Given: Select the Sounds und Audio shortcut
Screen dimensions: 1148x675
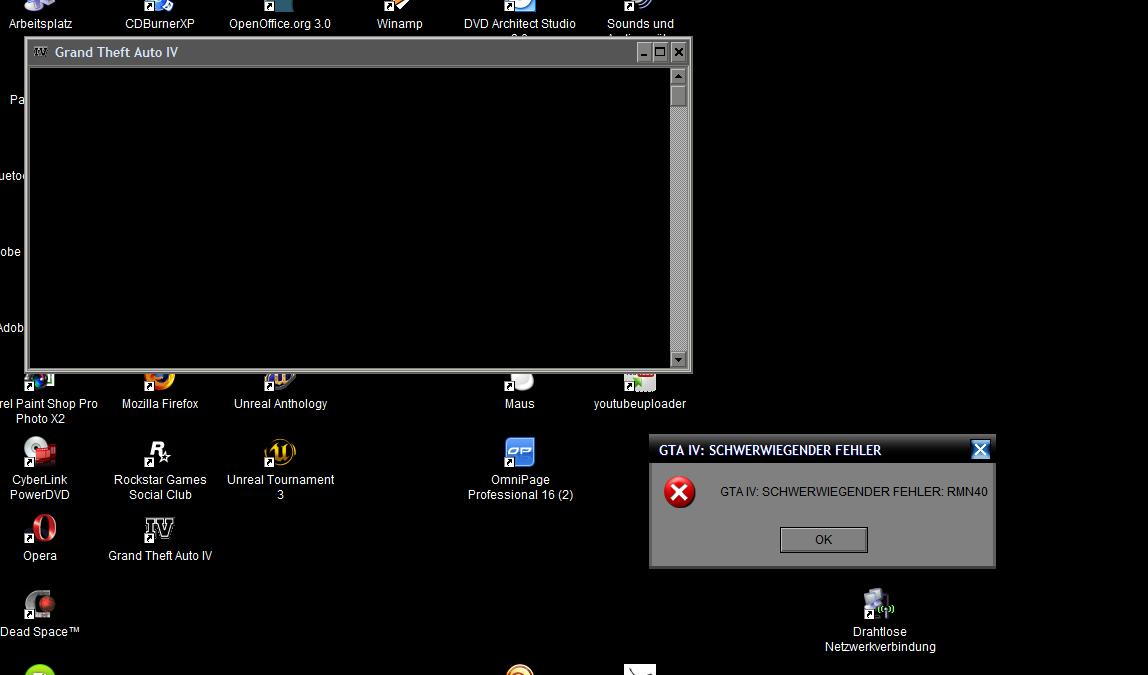Looking at the screenshot, I should coord(640,18).
